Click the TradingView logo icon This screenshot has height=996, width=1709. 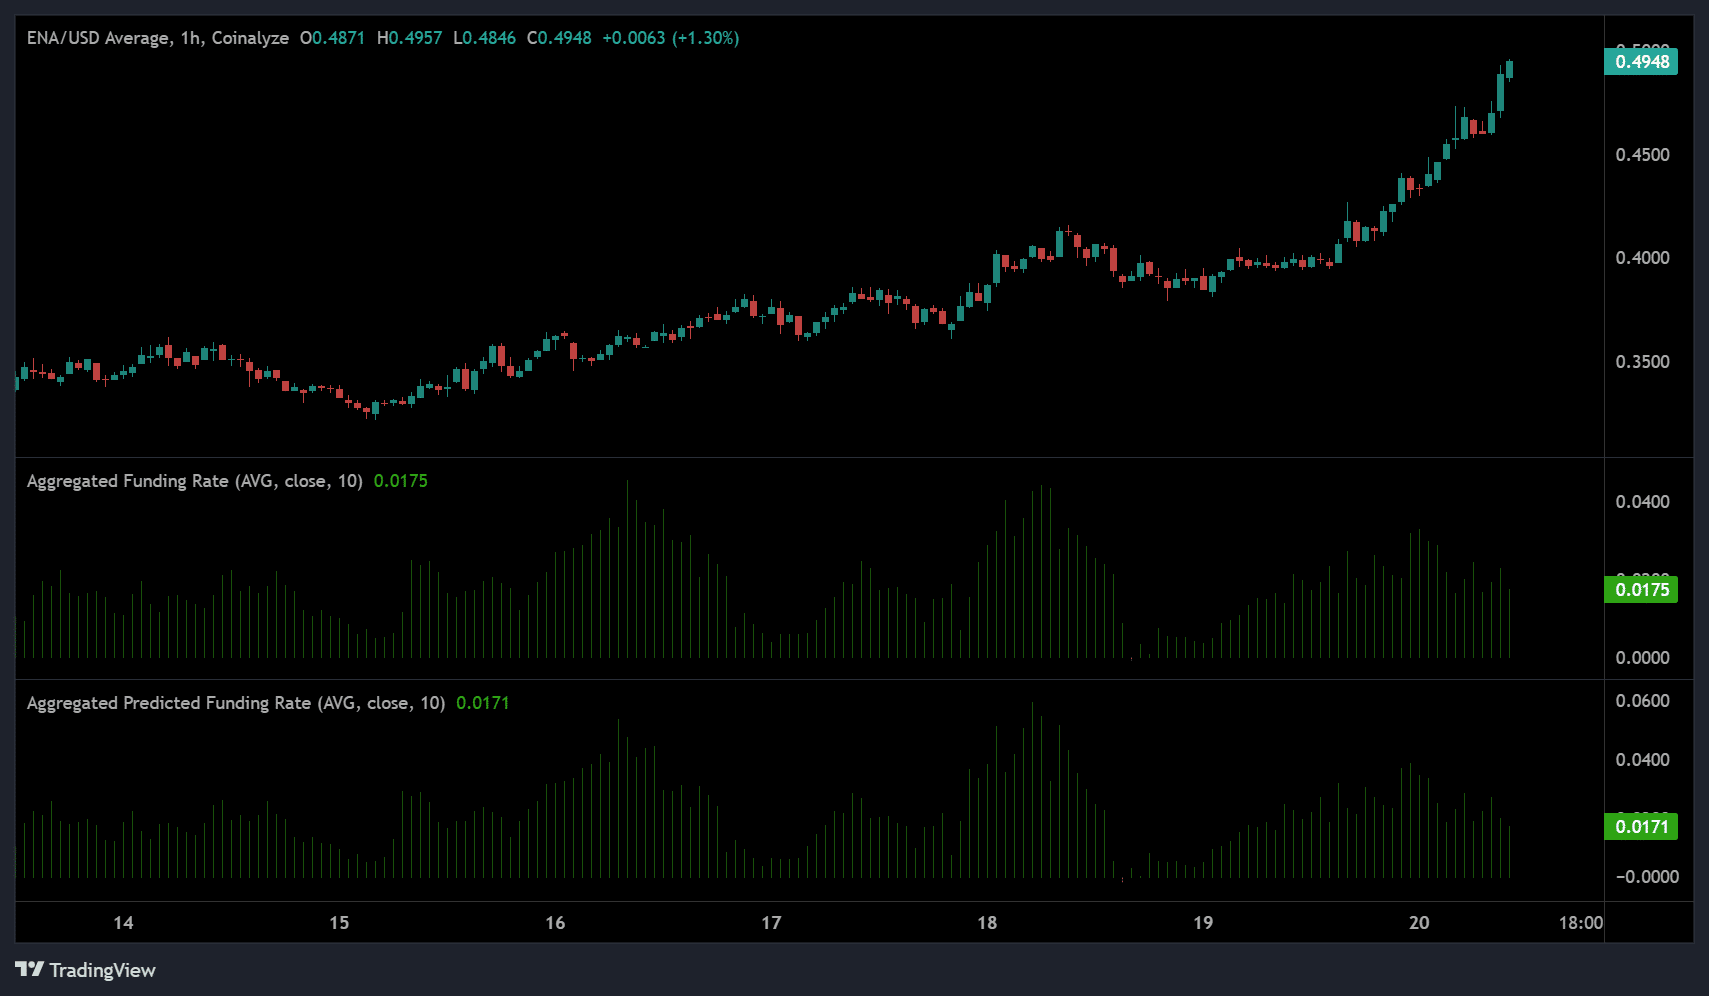coord(29,969)
